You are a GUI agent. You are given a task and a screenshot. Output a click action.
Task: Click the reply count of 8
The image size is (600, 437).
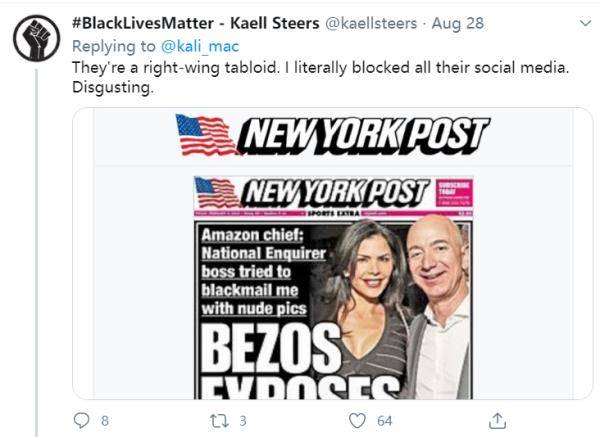coord(105,421)
